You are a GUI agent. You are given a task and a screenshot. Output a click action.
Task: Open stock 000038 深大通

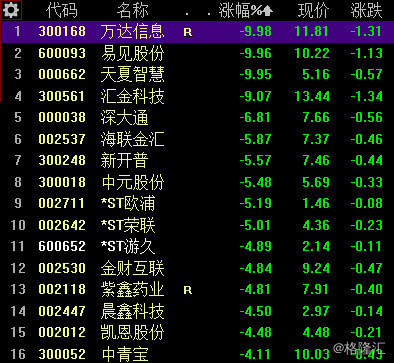click(198, 118)
